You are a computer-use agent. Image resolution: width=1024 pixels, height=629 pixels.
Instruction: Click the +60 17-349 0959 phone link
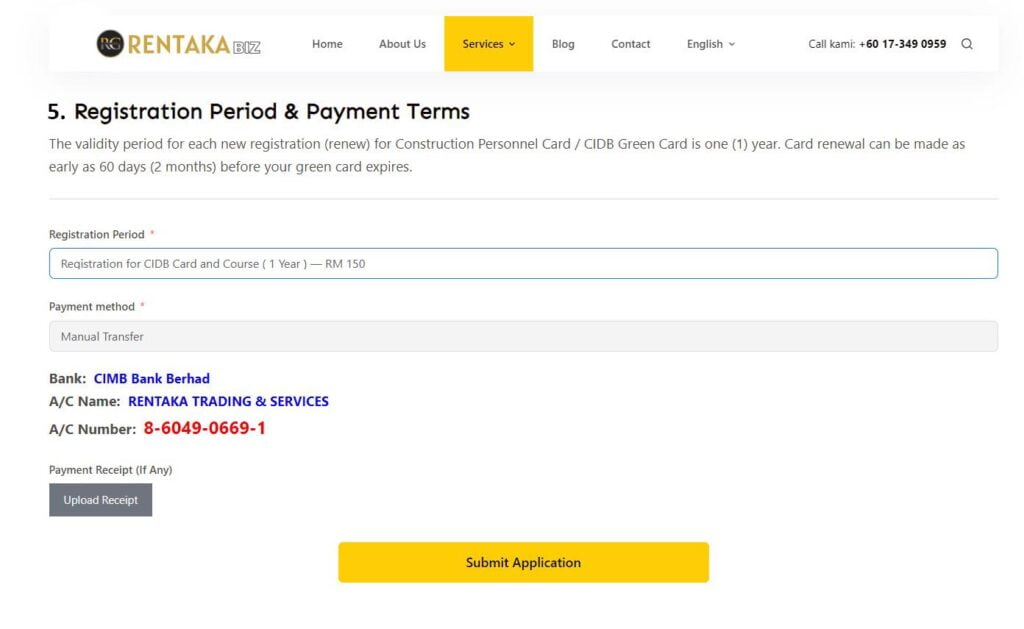pyautogui.click(x=903, y=44)
